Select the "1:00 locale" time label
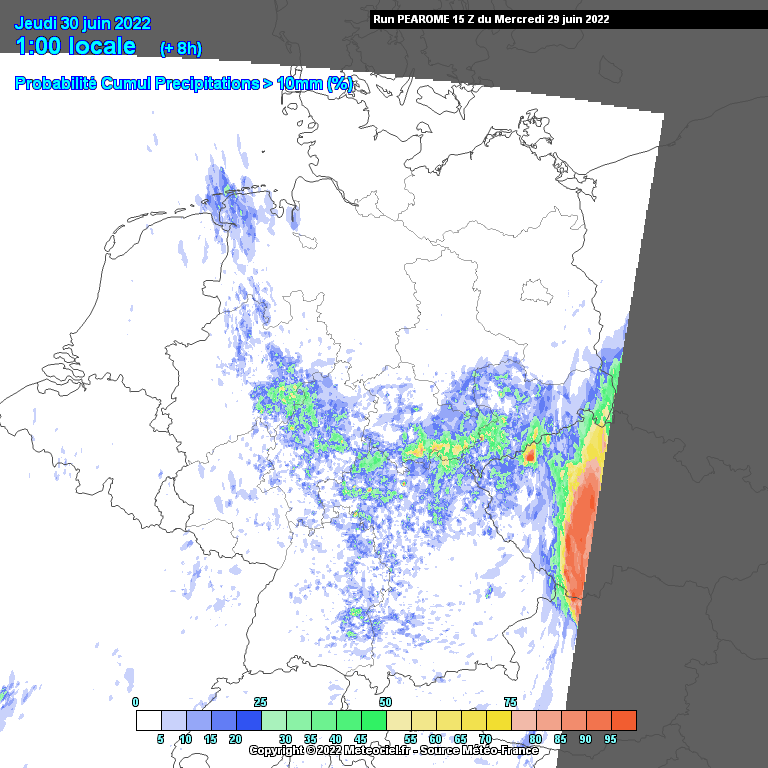This screenshot has width=768, height=768. 77,46
